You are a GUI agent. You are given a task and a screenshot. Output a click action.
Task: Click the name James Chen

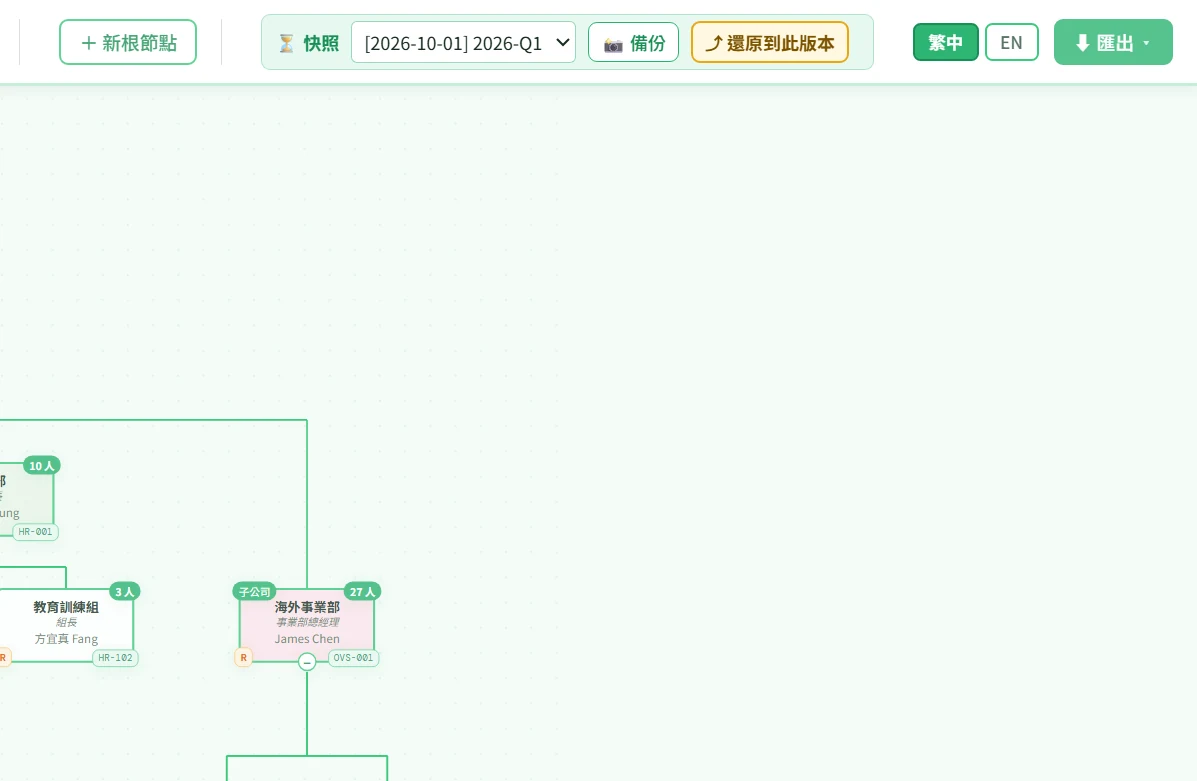(307, 639)
